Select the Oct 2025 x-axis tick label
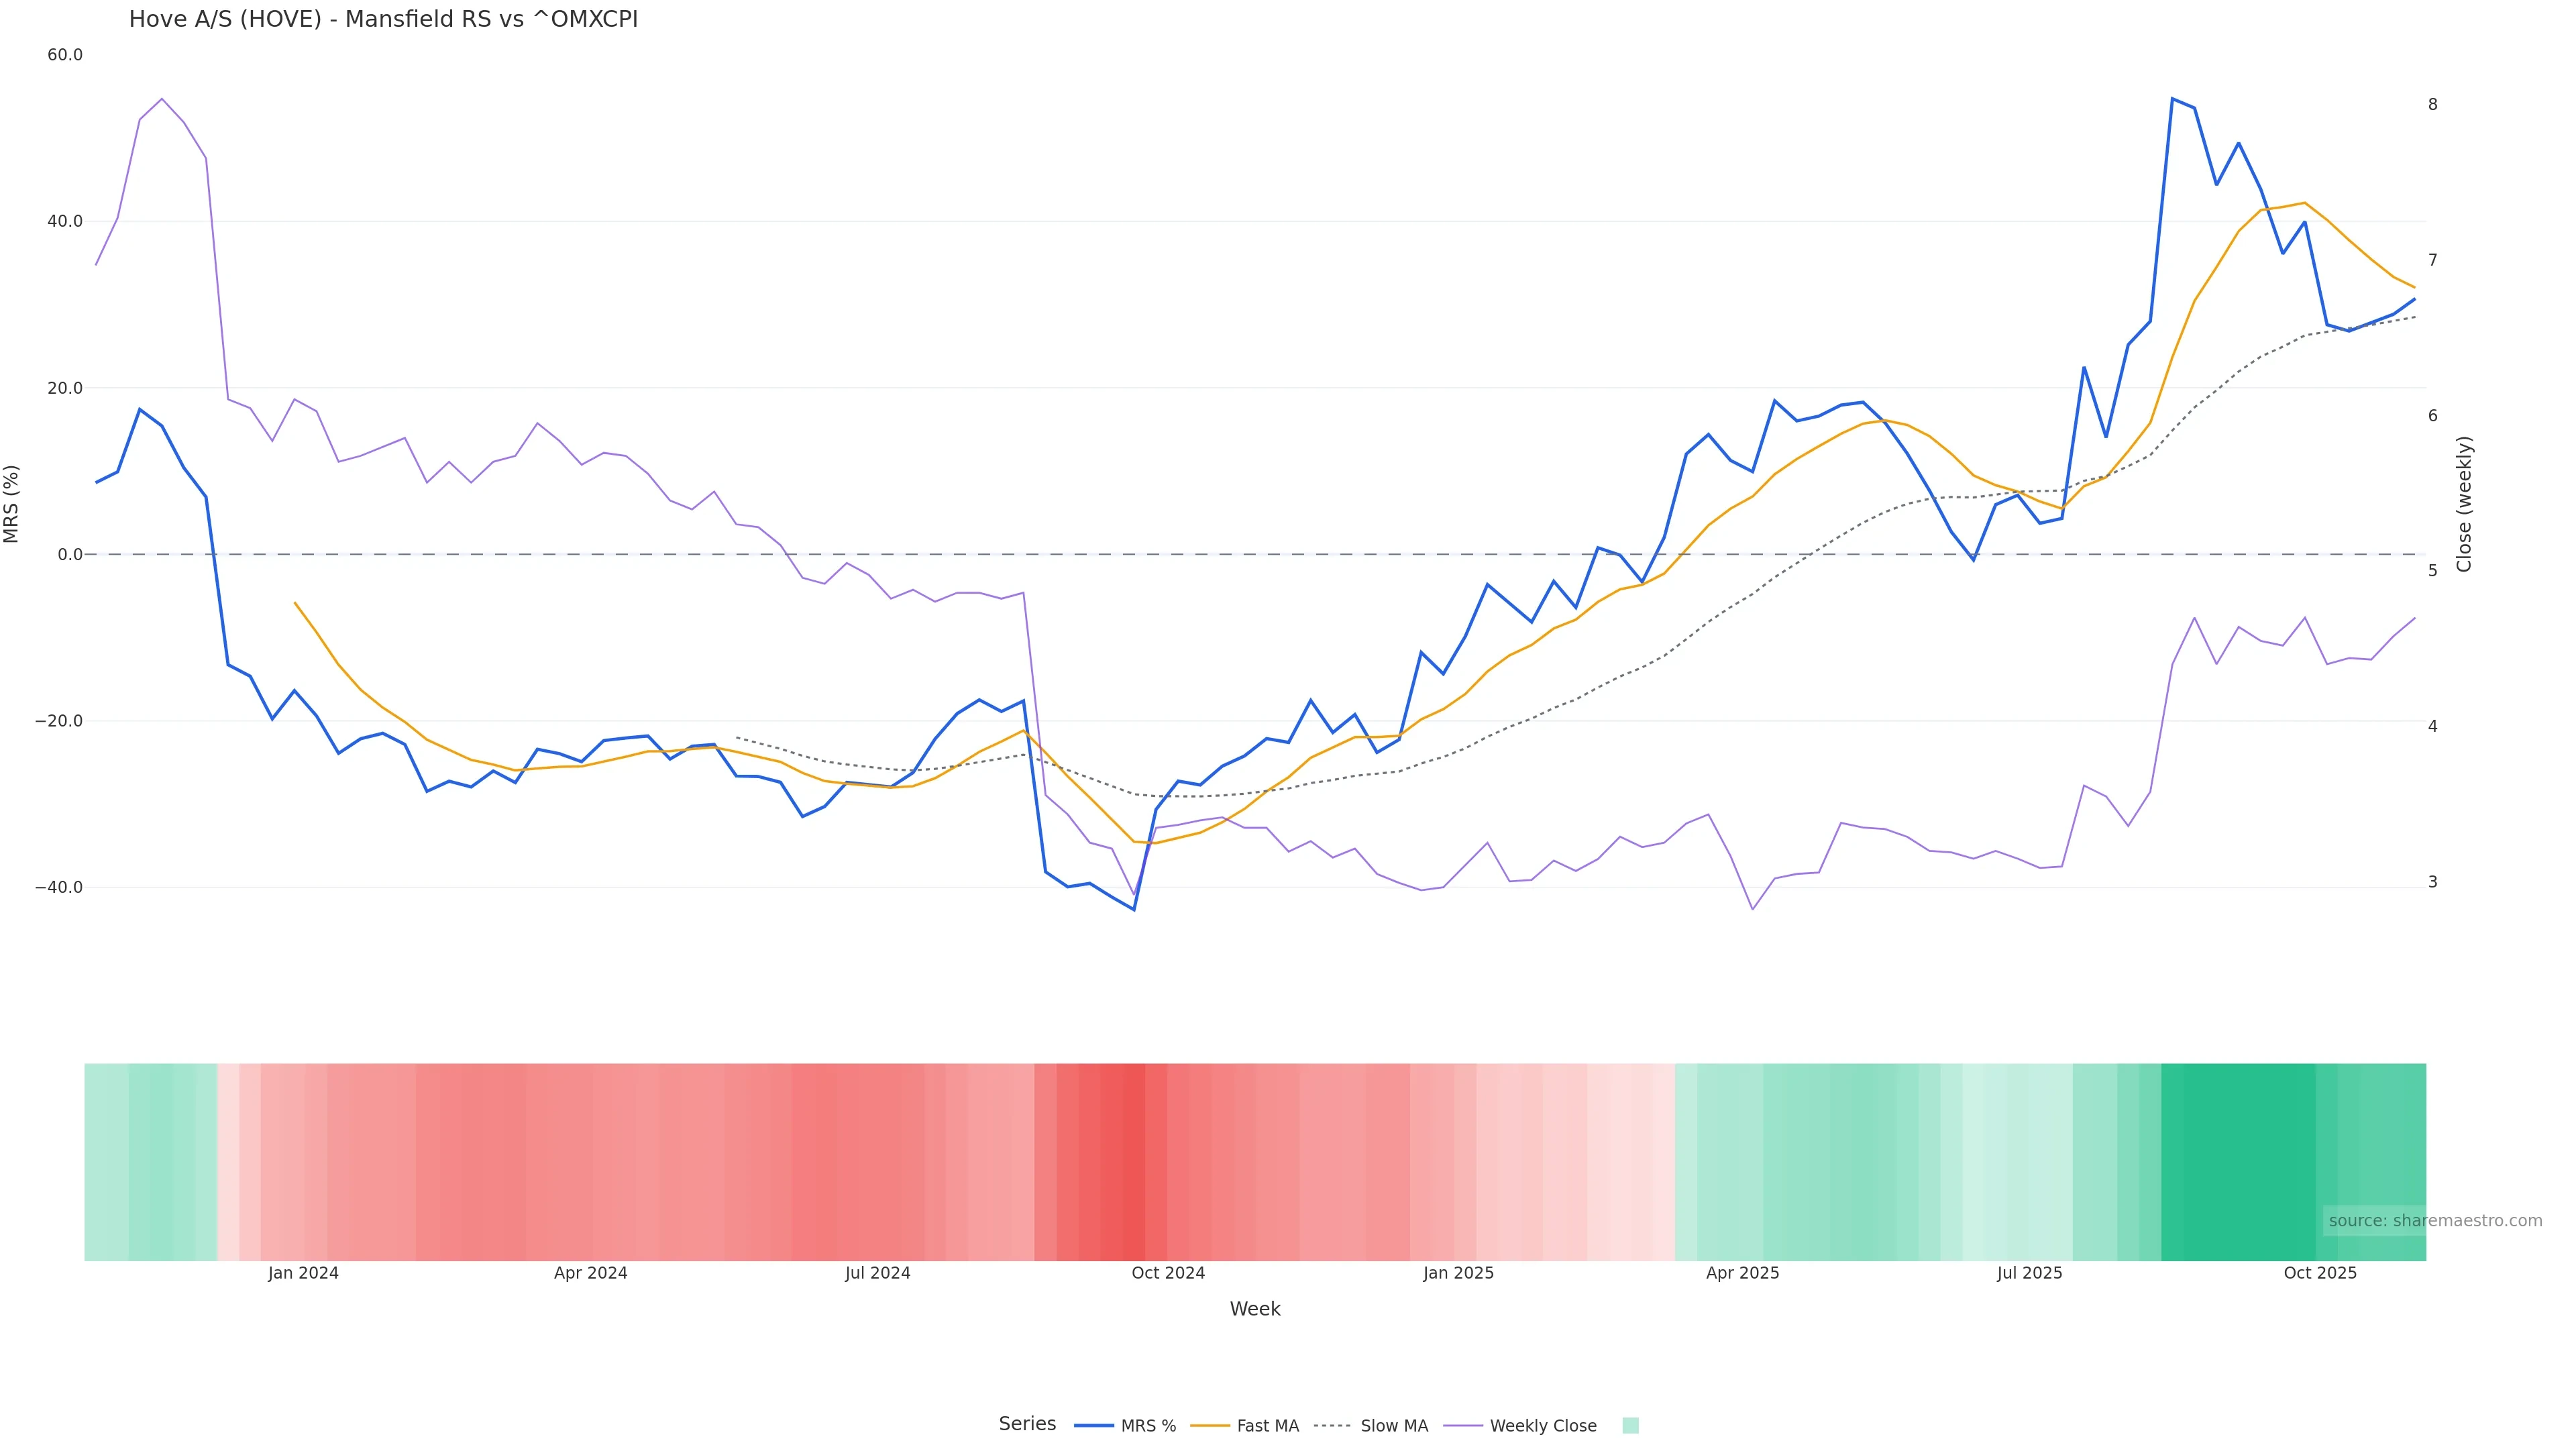 point(2320,1273)
